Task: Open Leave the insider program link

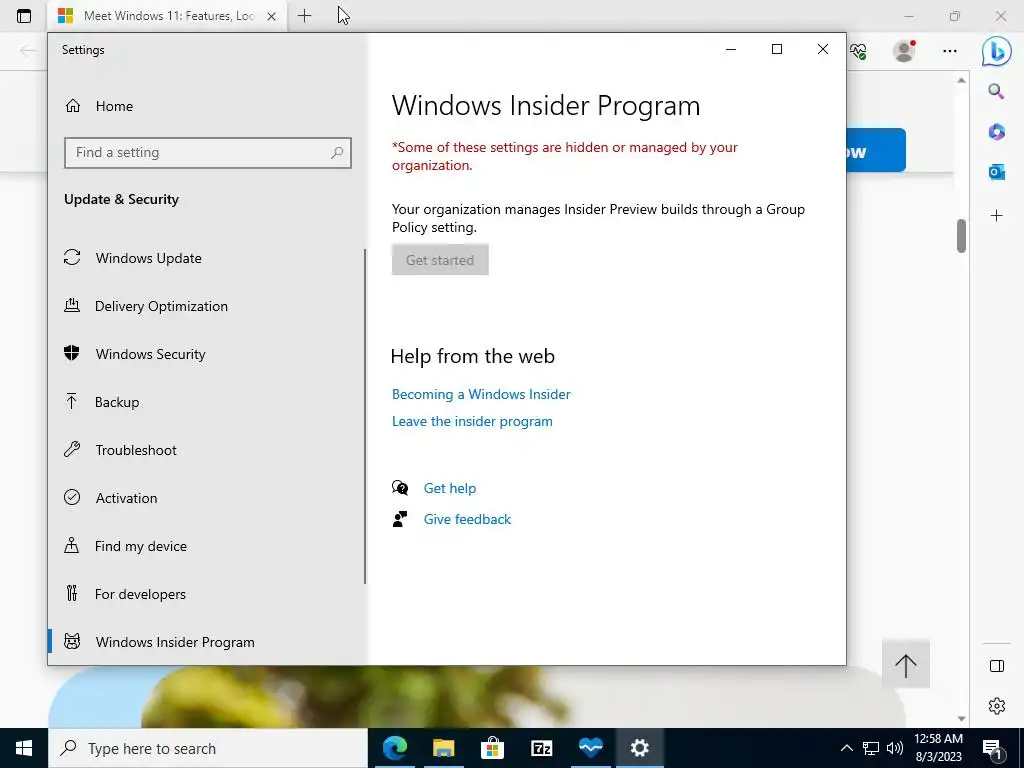Action: pos(472,421)
